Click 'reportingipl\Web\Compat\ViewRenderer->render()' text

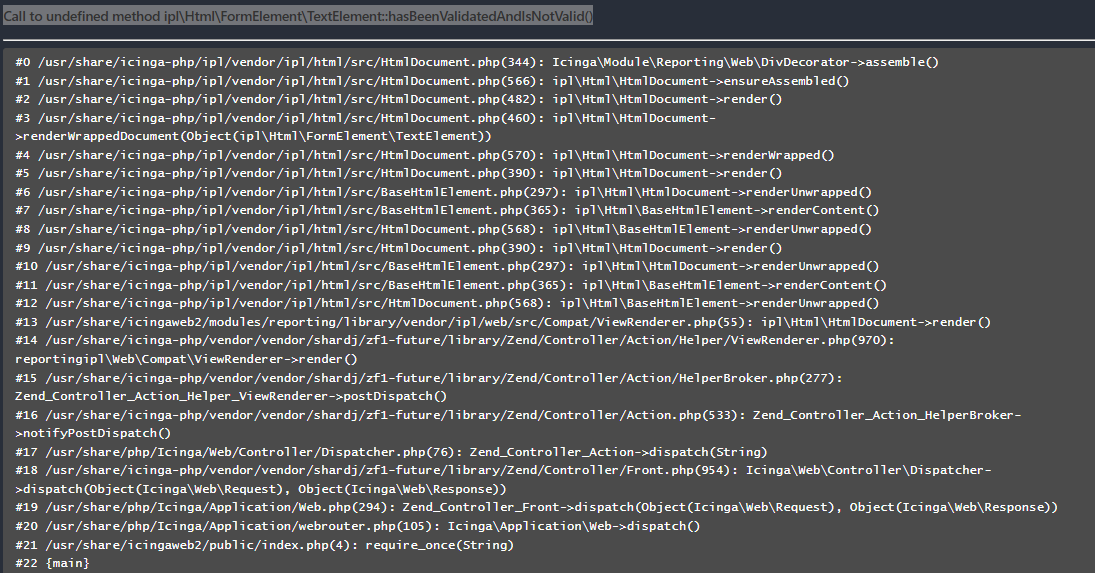point(186,359)
